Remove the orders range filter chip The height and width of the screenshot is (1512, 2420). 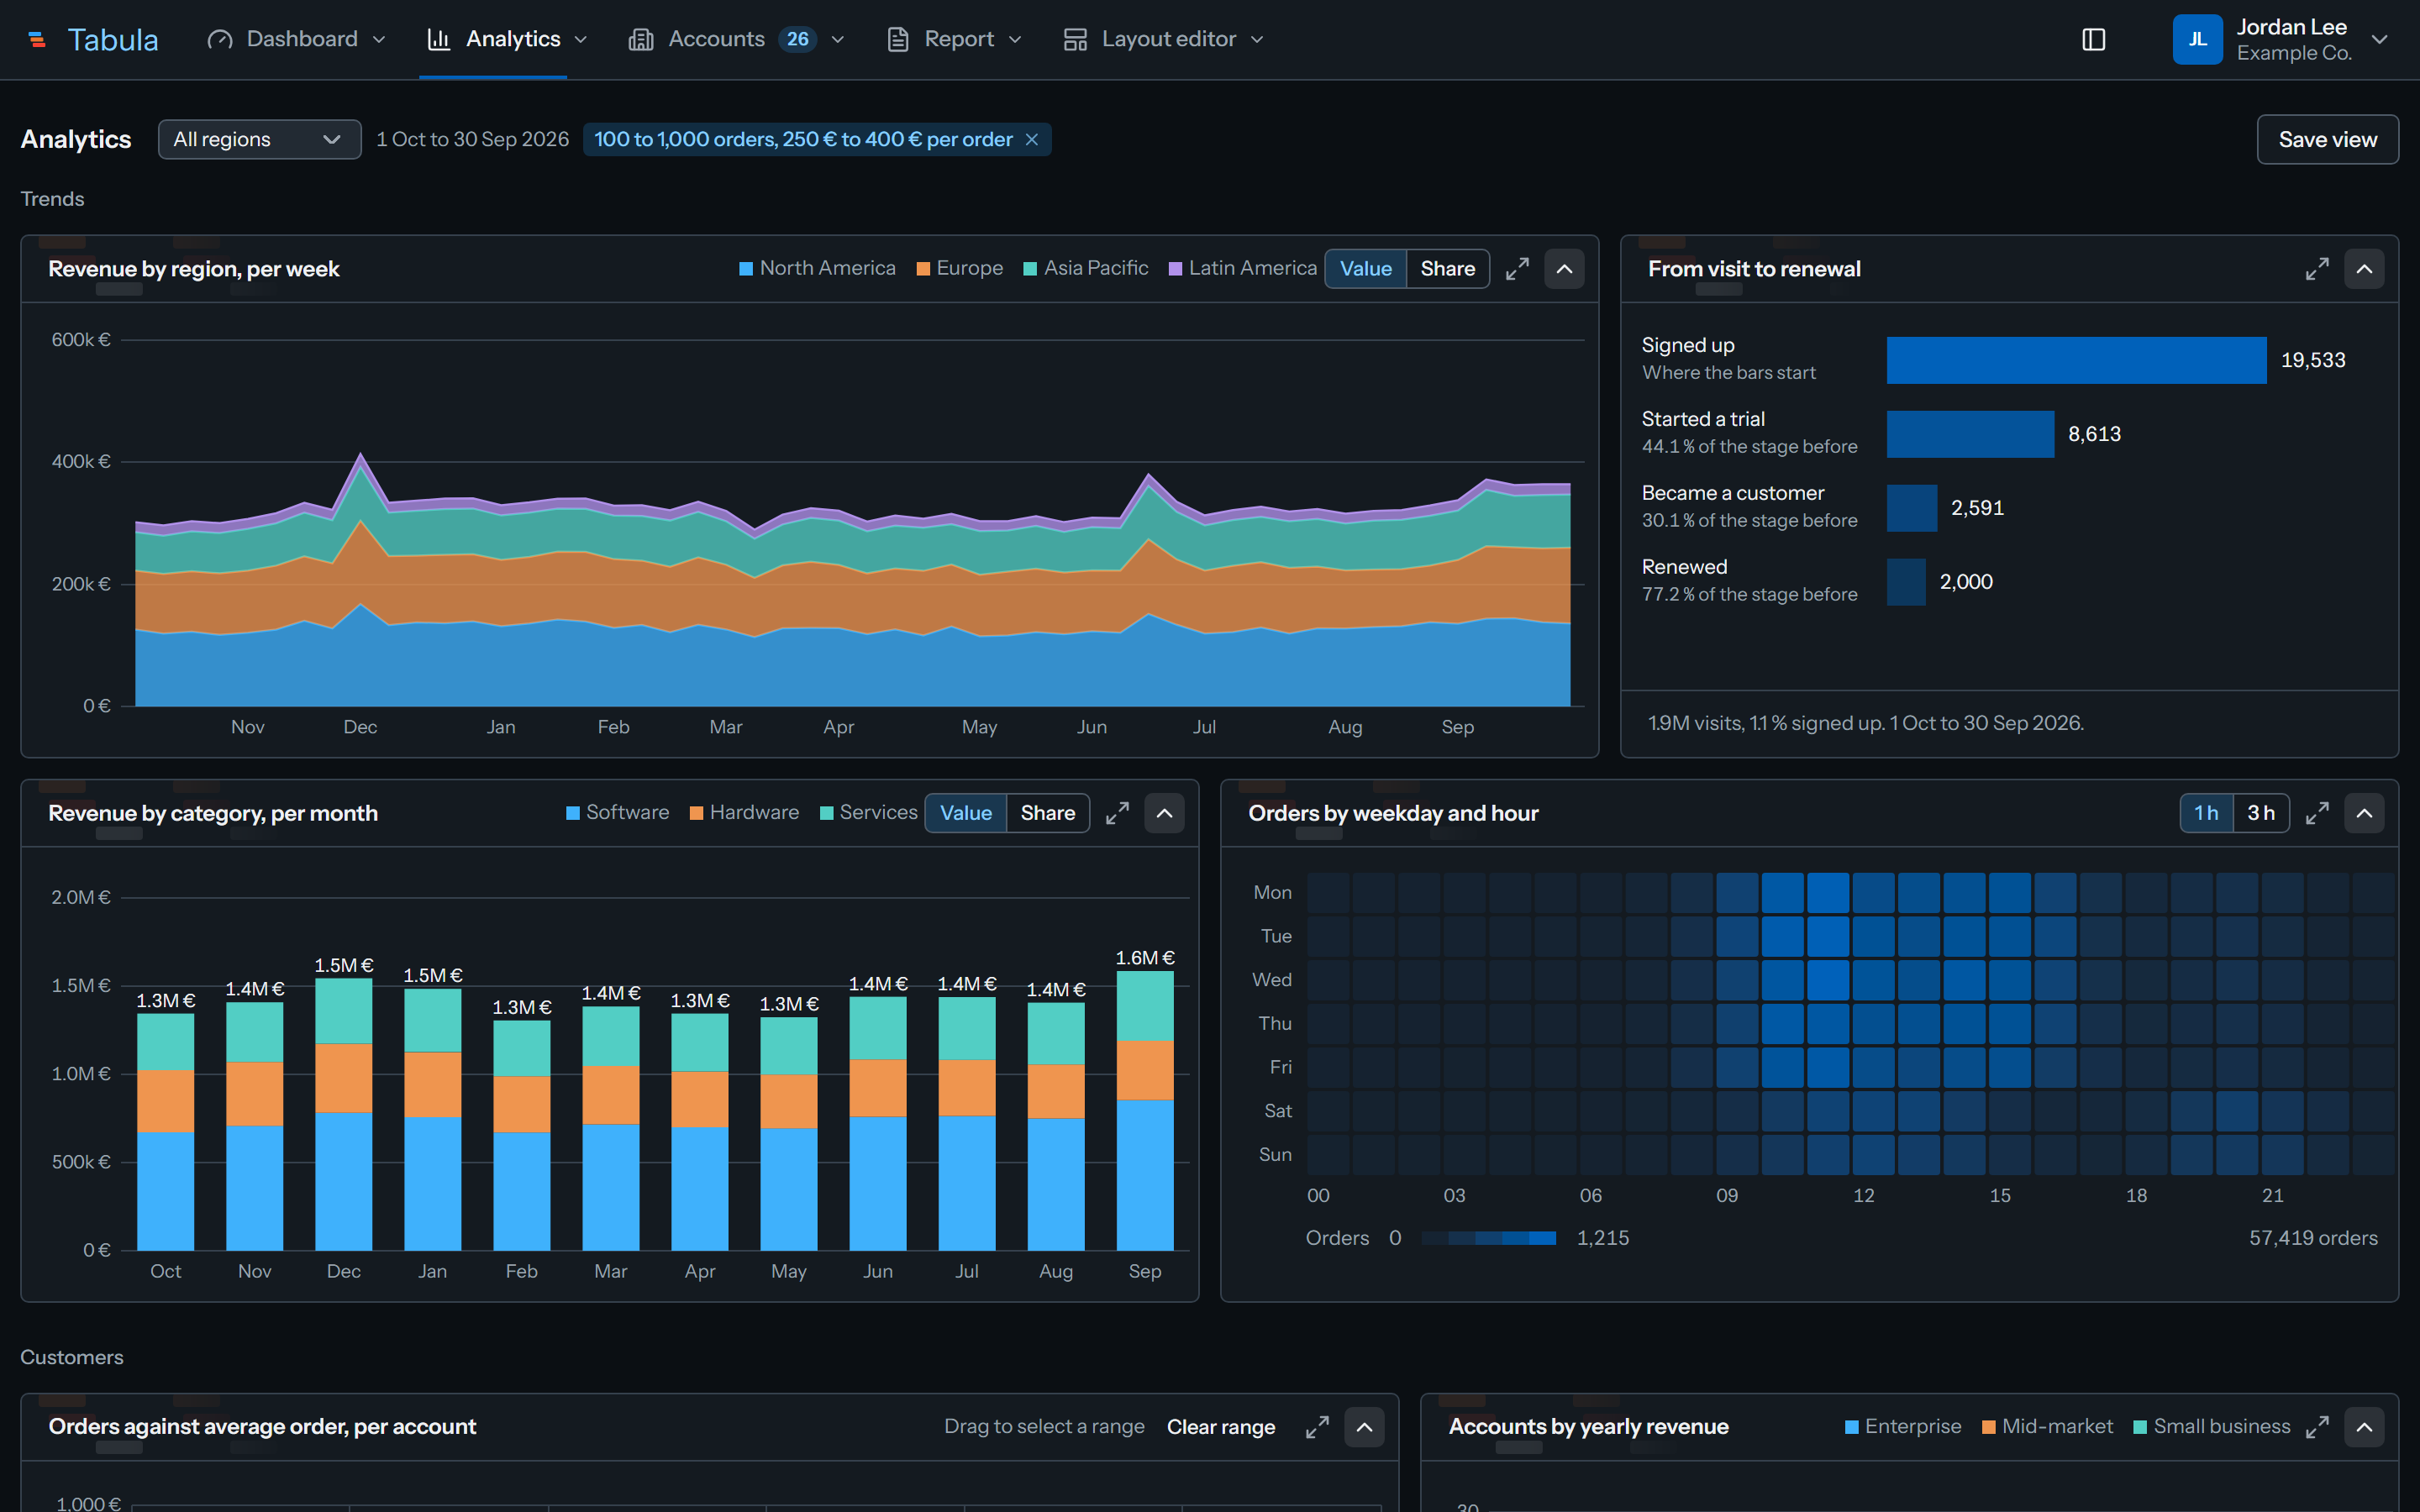(1032, 139)
